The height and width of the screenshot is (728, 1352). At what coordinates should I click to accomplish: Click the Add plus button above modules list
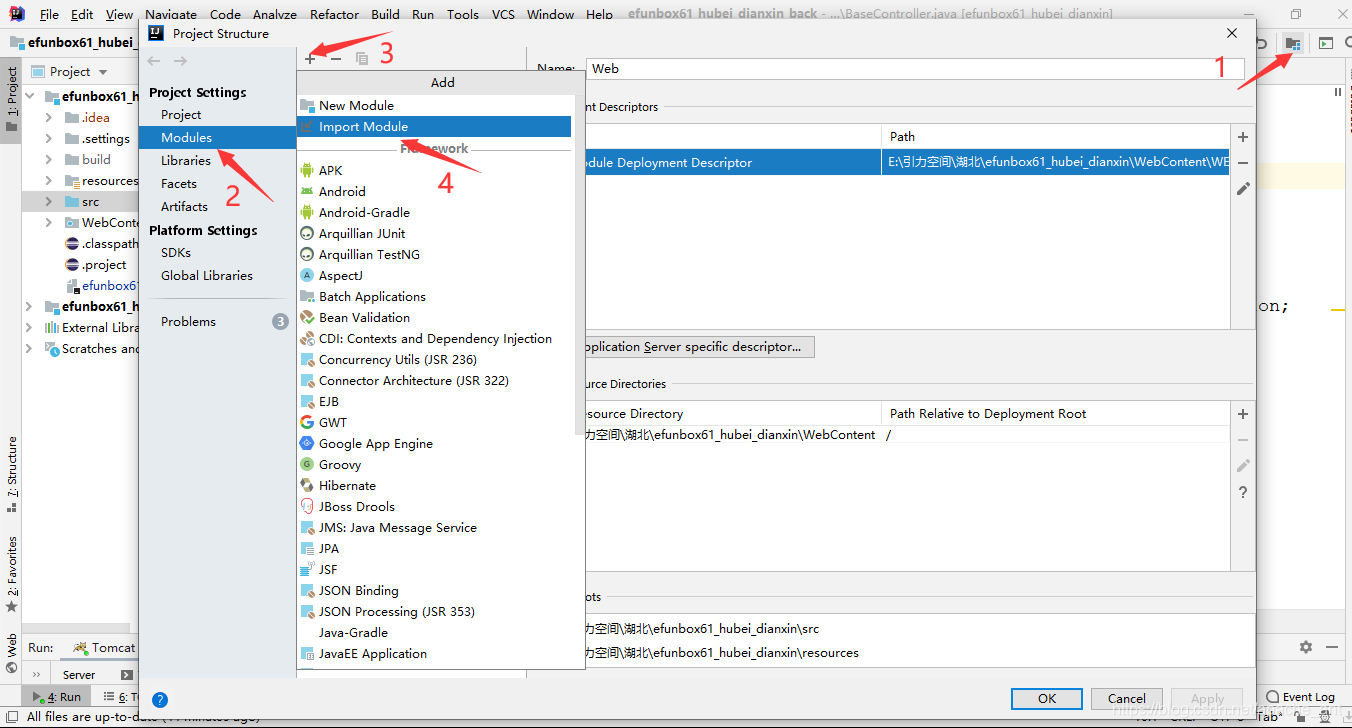[310, 59]
